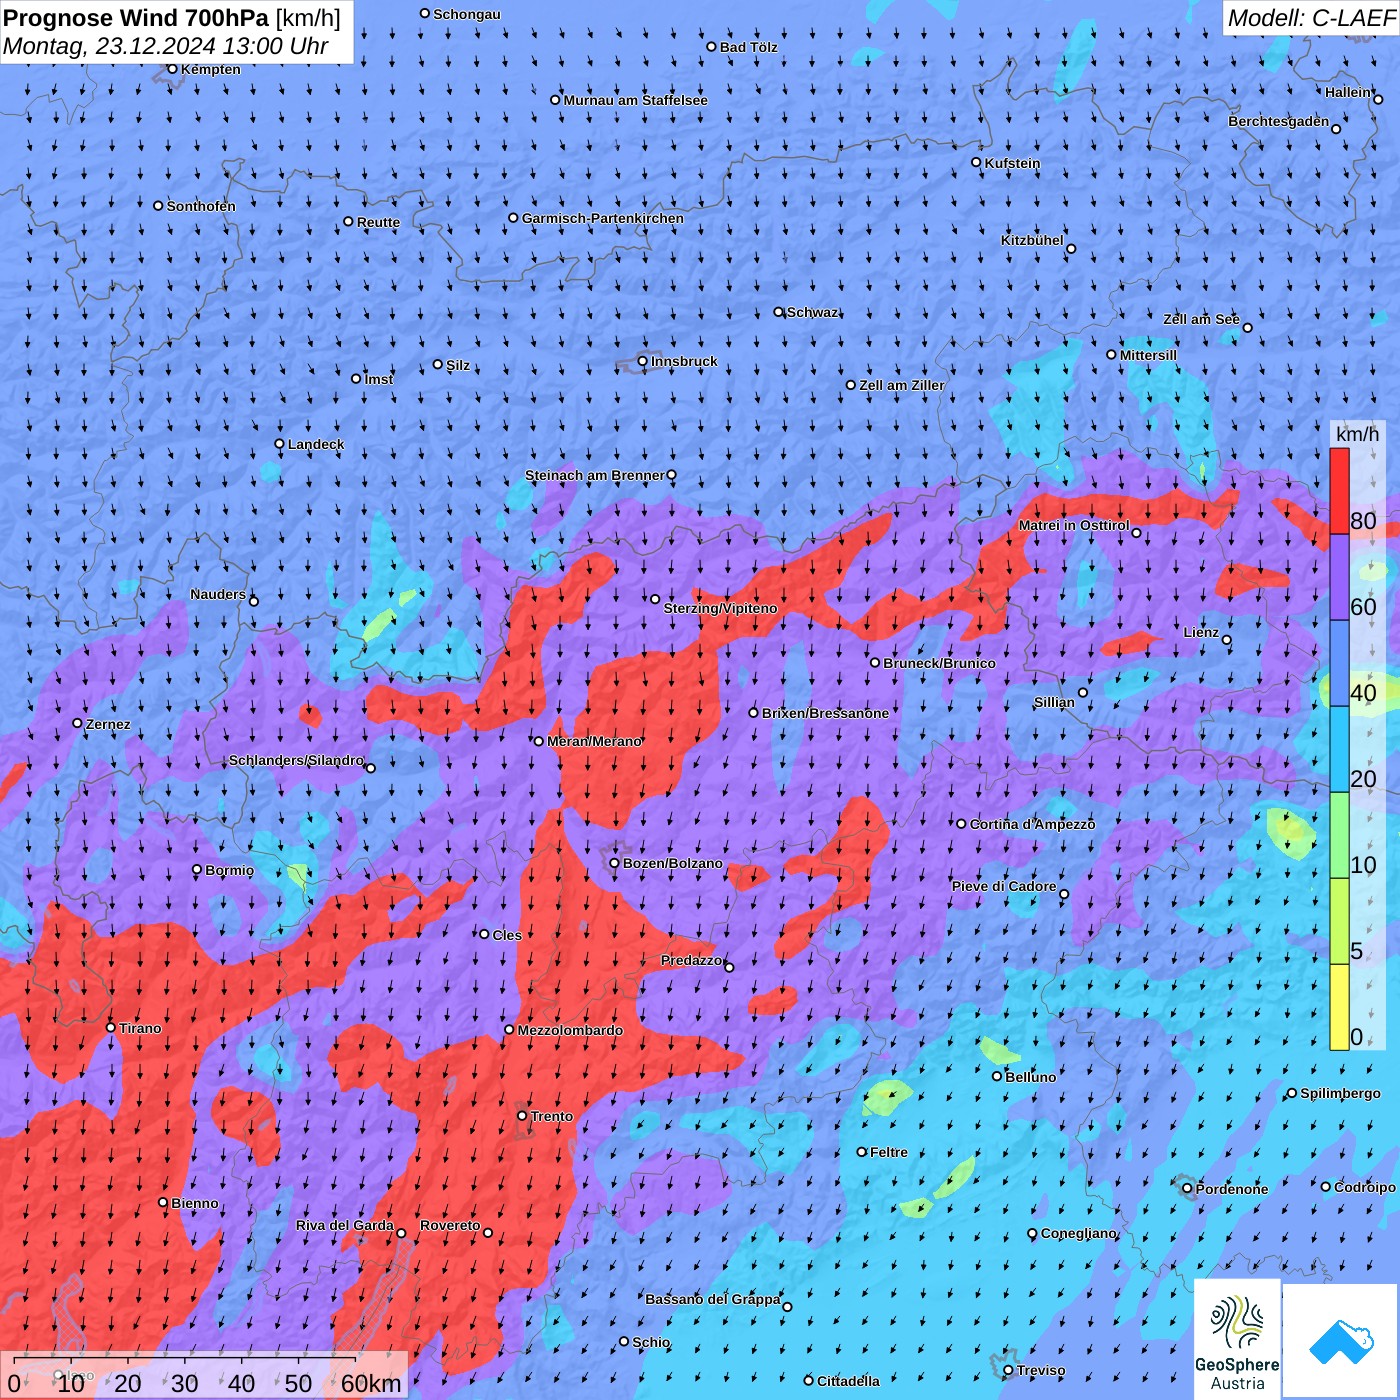
Task: Click the 'Feltre' label
Action: click(889, 1152)
